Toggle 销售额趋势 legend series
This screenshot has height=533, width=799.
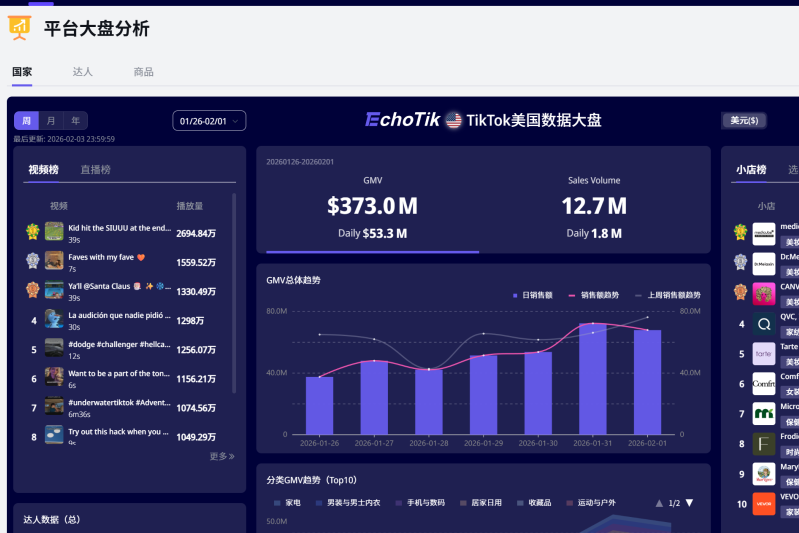click(x=594, y=295)
